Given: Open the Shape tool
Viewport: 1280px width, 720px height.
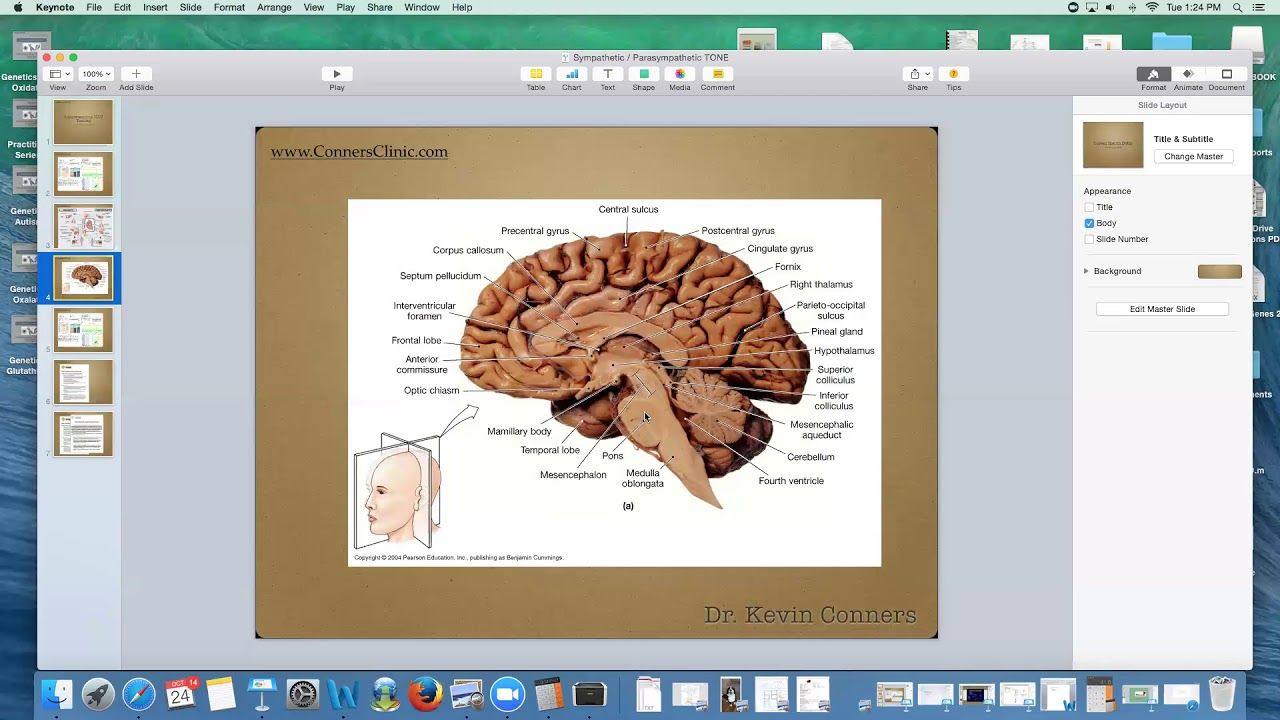Looking at the screenshot, I should click(644, 74).
